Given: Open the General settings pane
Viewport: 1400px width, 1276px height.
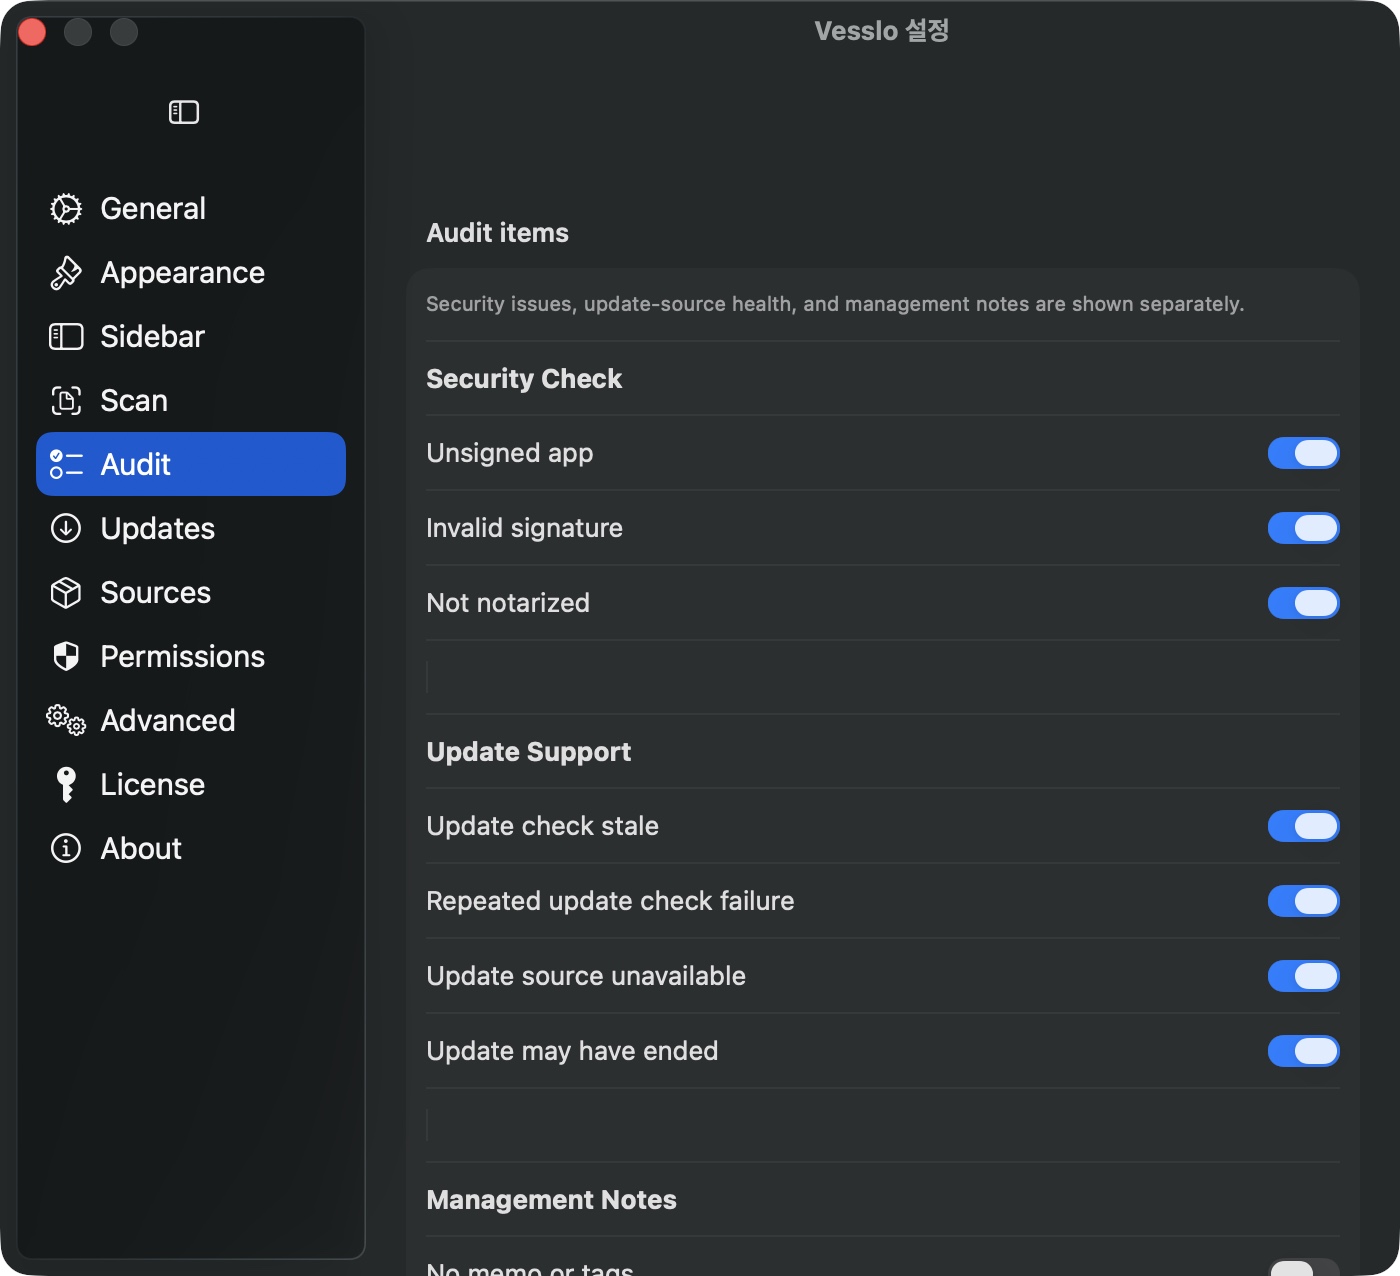Looking at the screenshot, I should [191, 209].
